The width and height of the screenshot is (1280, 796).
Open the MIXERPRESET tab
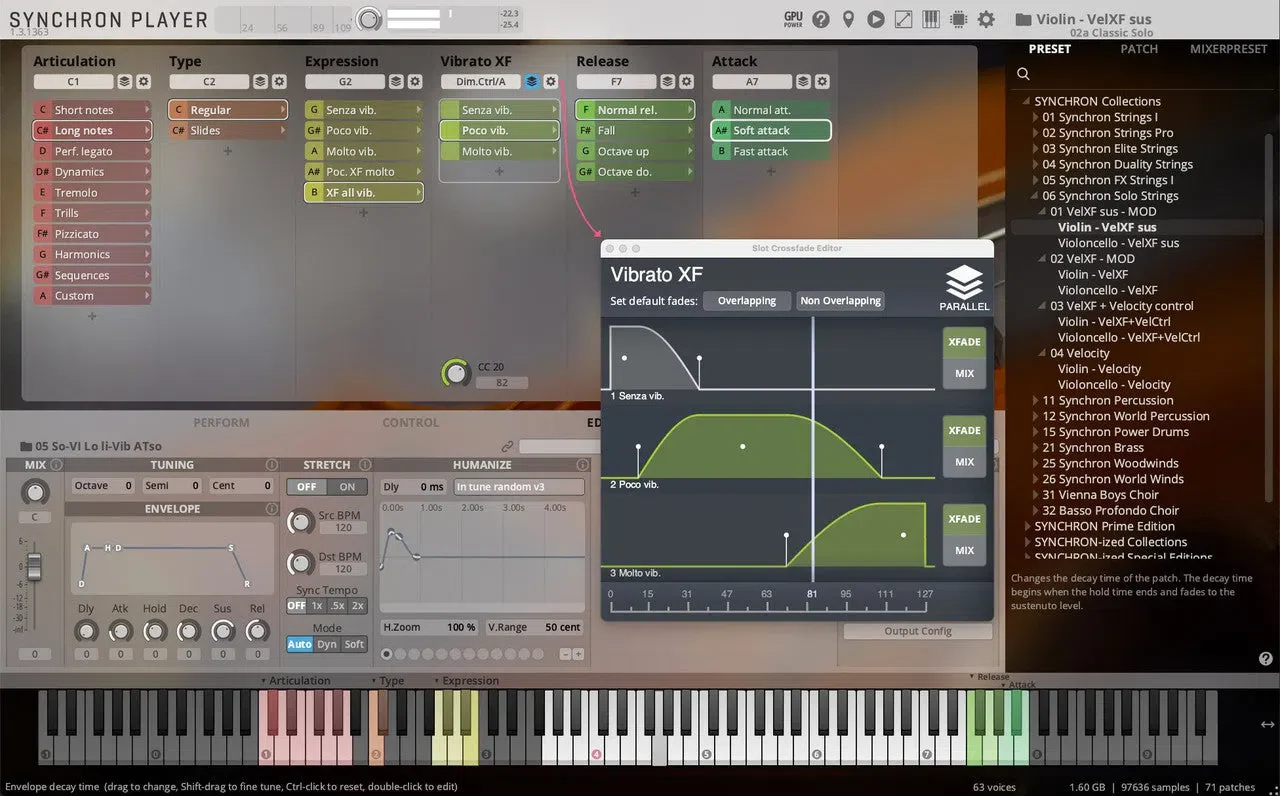point(1228,49)
